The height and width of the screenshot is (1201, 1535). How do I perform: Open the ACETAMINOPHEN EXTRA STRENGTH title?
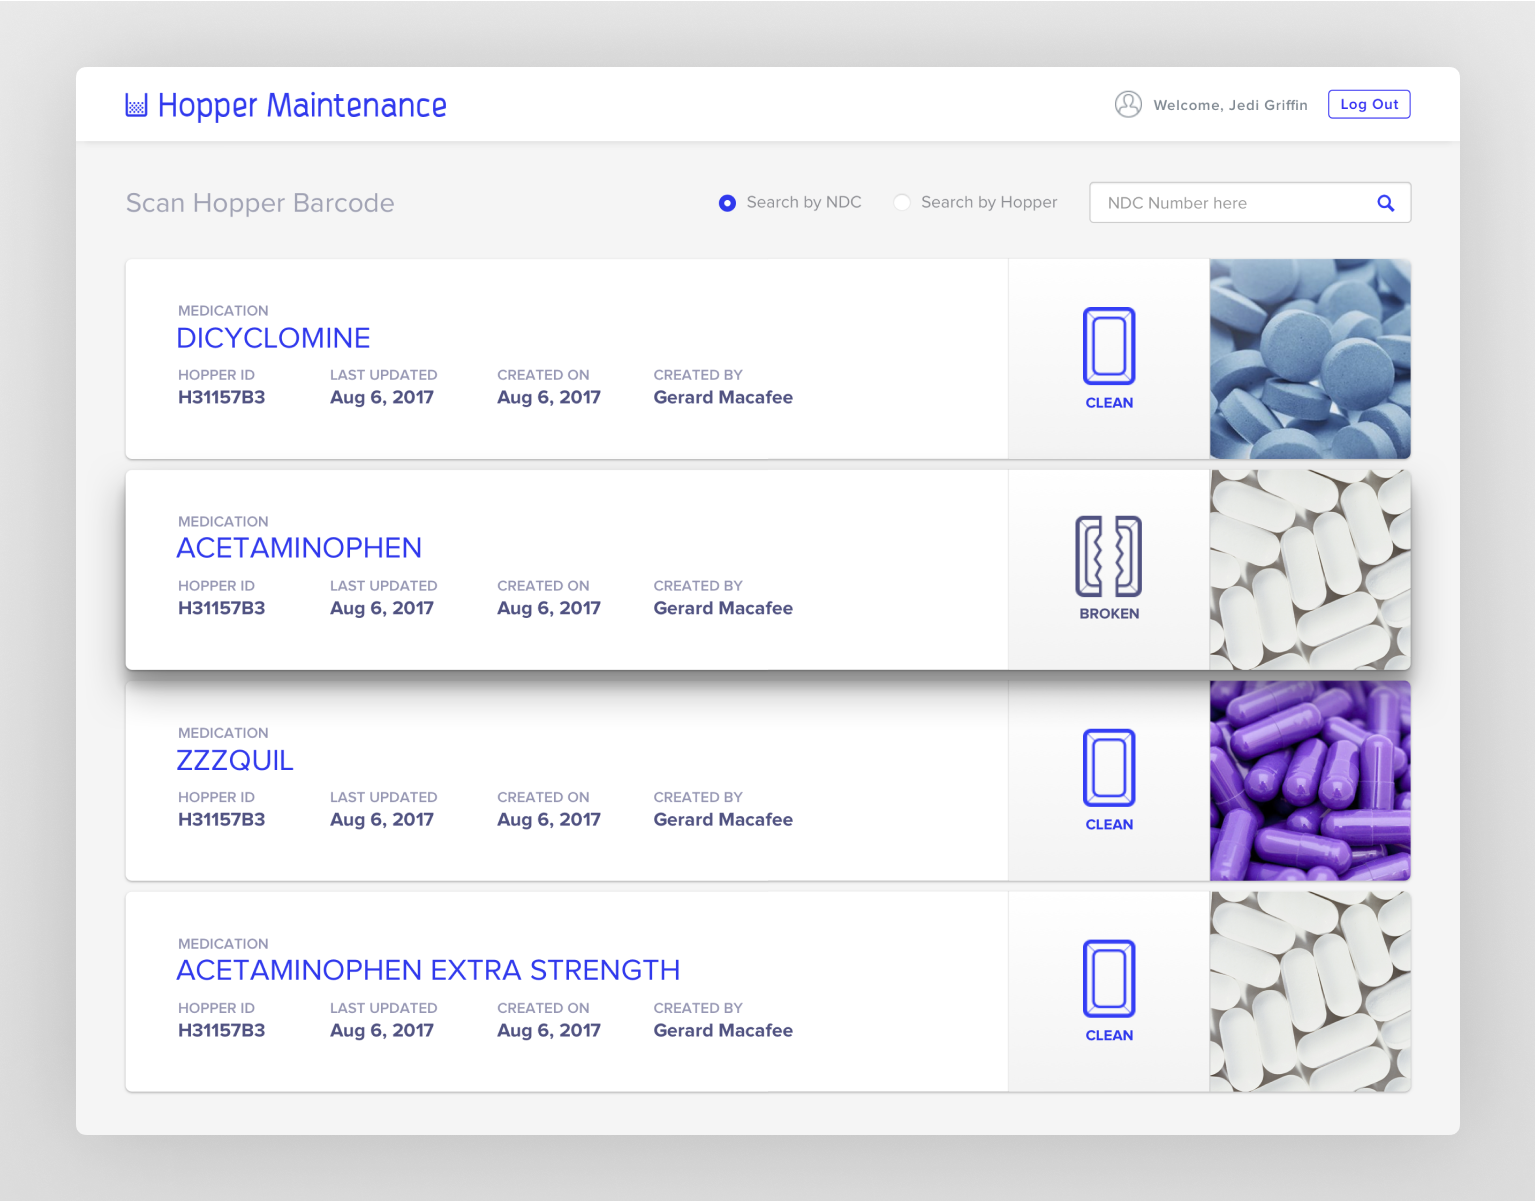click(x=428, y=970)
